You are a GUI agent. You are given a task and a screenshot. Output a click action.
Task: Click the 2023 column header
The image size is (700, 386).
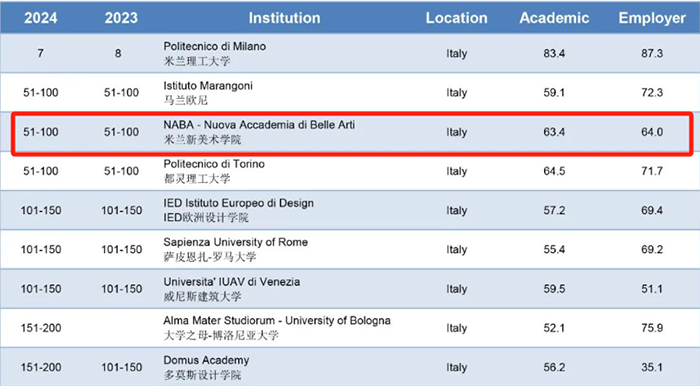point(121,18)
